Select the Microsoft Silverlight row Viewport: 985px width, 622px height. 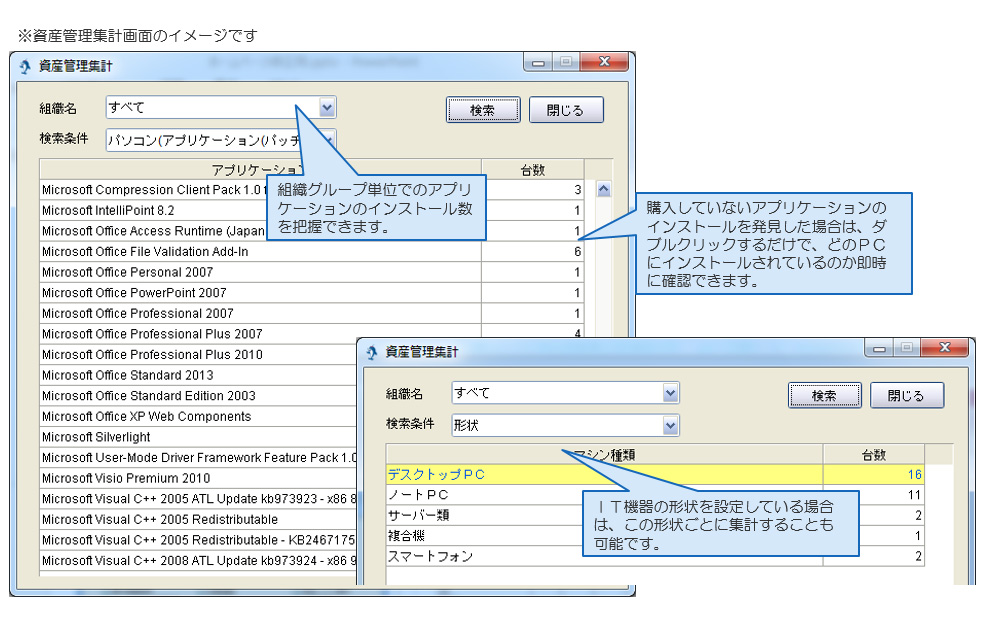pyautogui.click(x=199, y=437)
